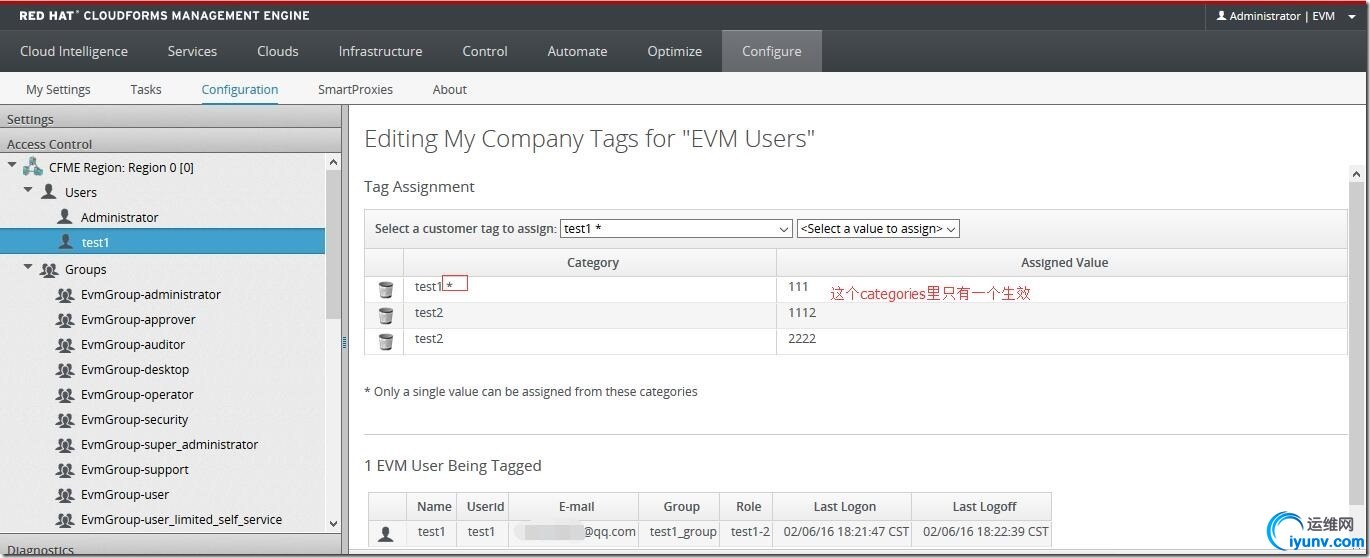Sort table by the Role column
The height and width of the screenshot is (558, 1370).
point(749,506)
